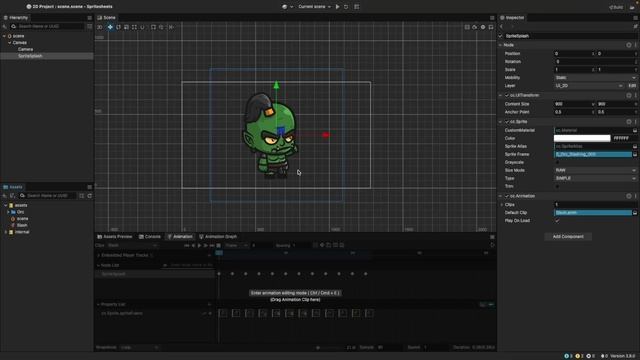Stop the animation clip playback
Viewport: 640px width, 360px height.
(x=219, y=246)
